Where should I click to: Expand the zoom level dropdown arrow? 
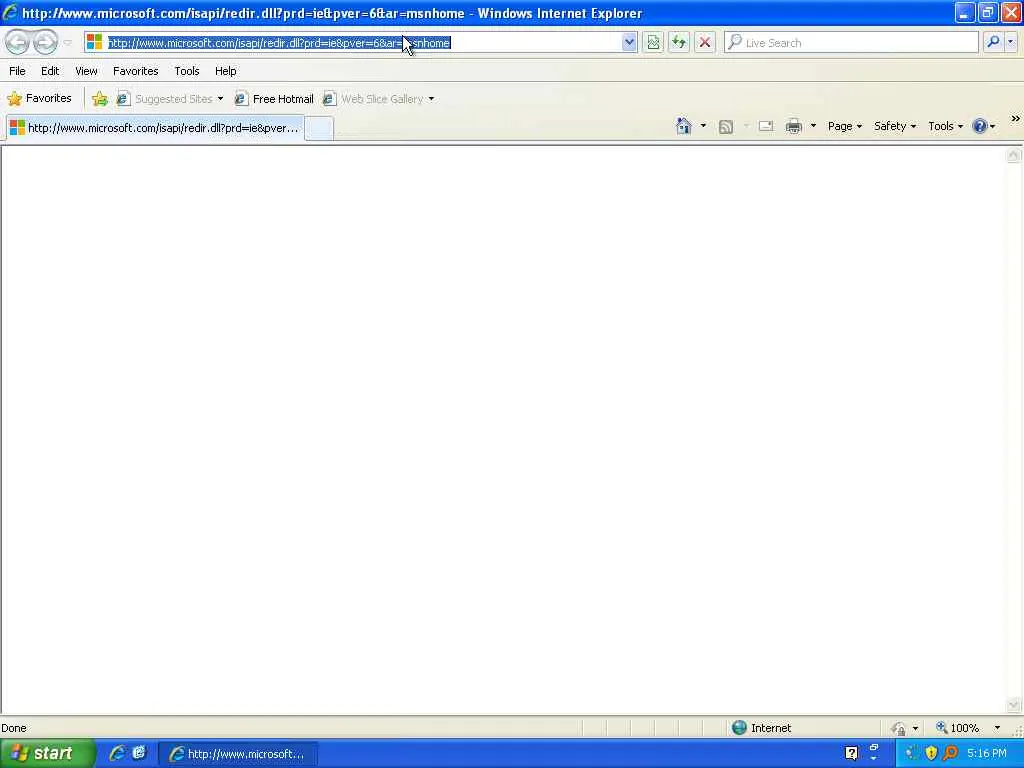pyautogui.click(x=997, y=728)
